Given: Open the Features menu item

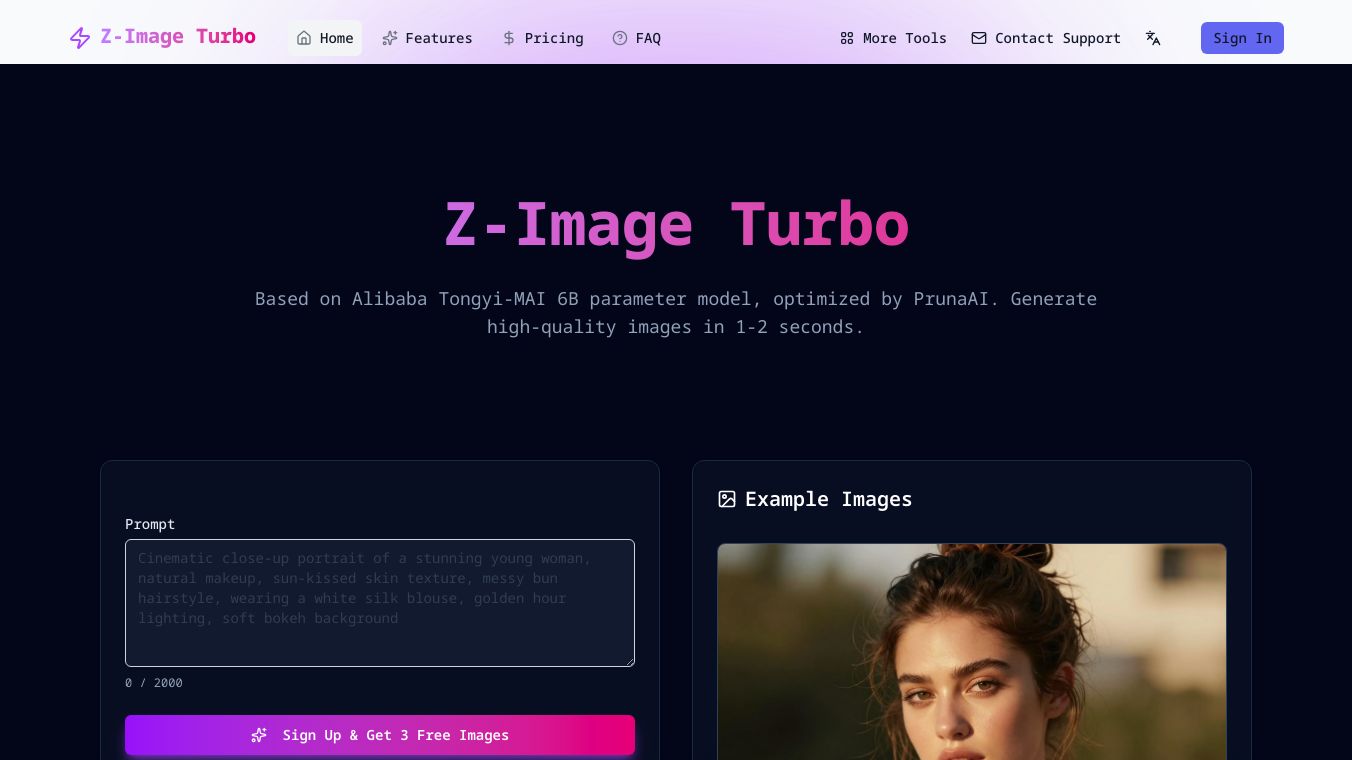Looking at the screenshot, I should [x=427, y=38].
